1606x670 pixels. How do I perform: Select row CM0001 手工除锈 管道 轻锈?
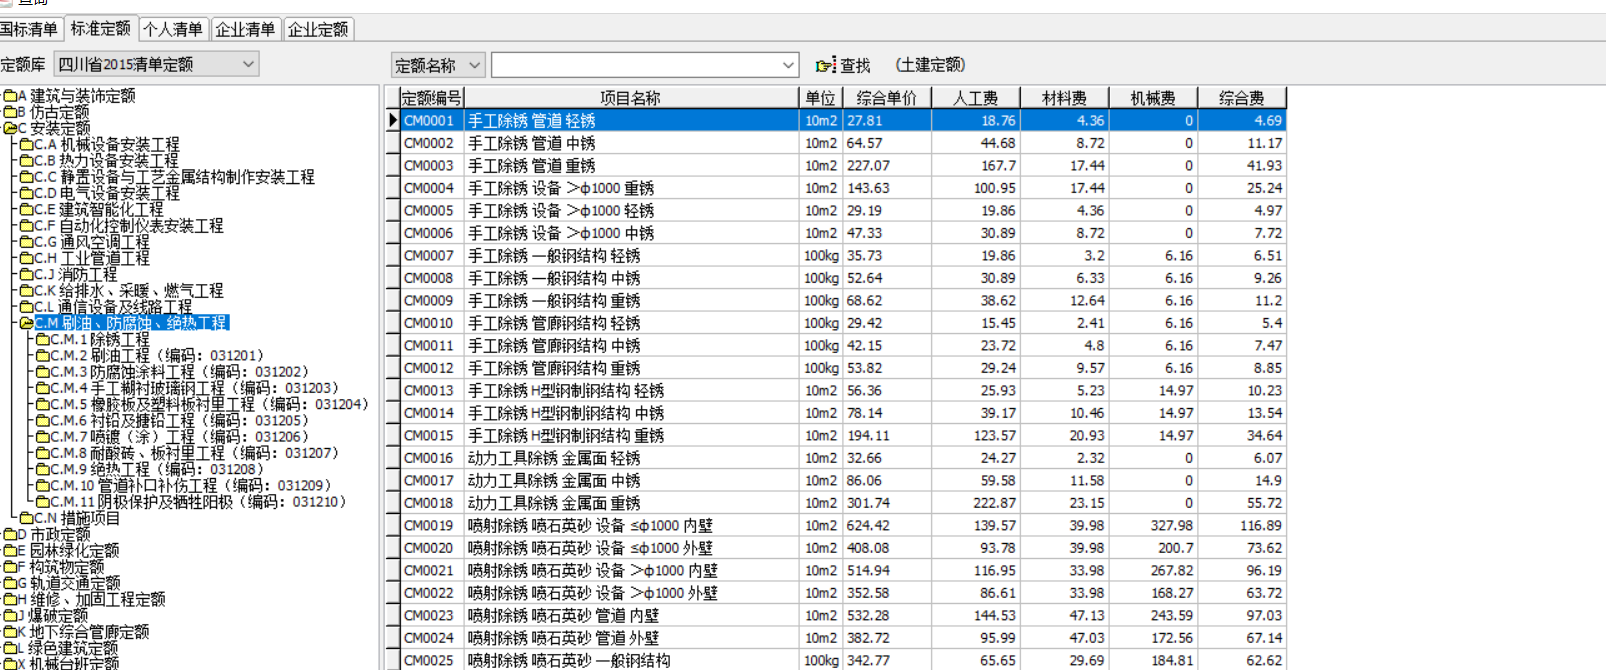[x=843, y=120]
